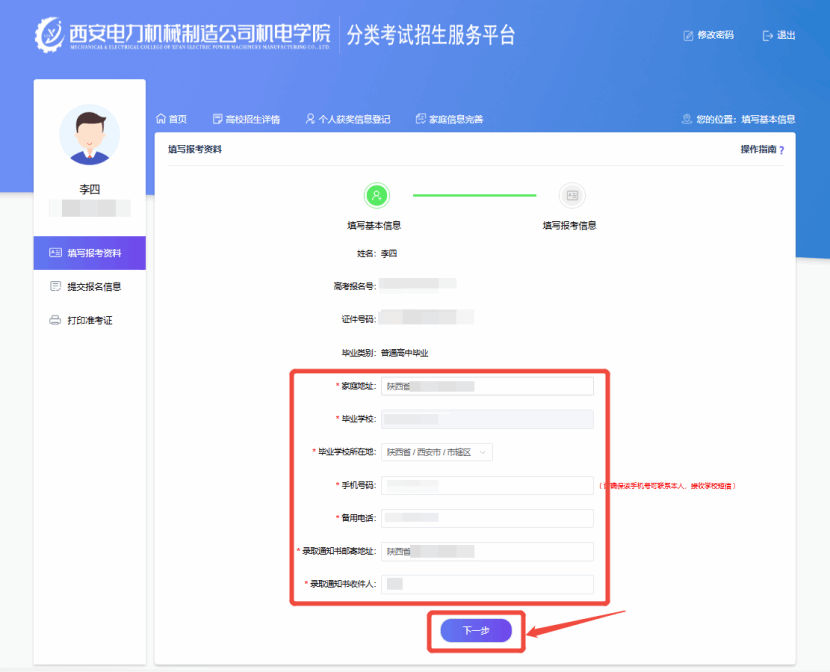
Task: Click the 修改密码 edit icon
Action: 688,36
